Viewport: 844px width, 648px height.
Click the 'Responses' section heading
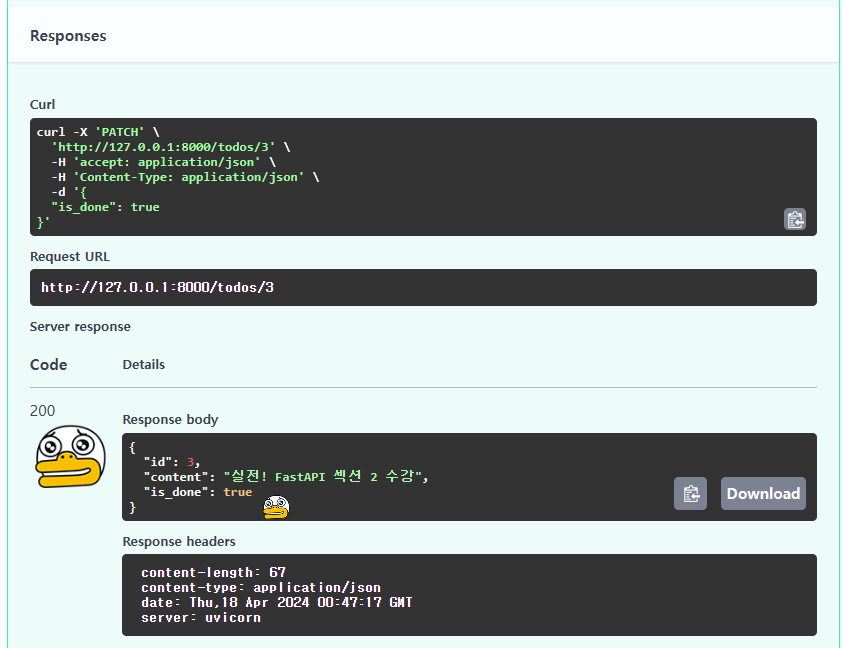68,36
